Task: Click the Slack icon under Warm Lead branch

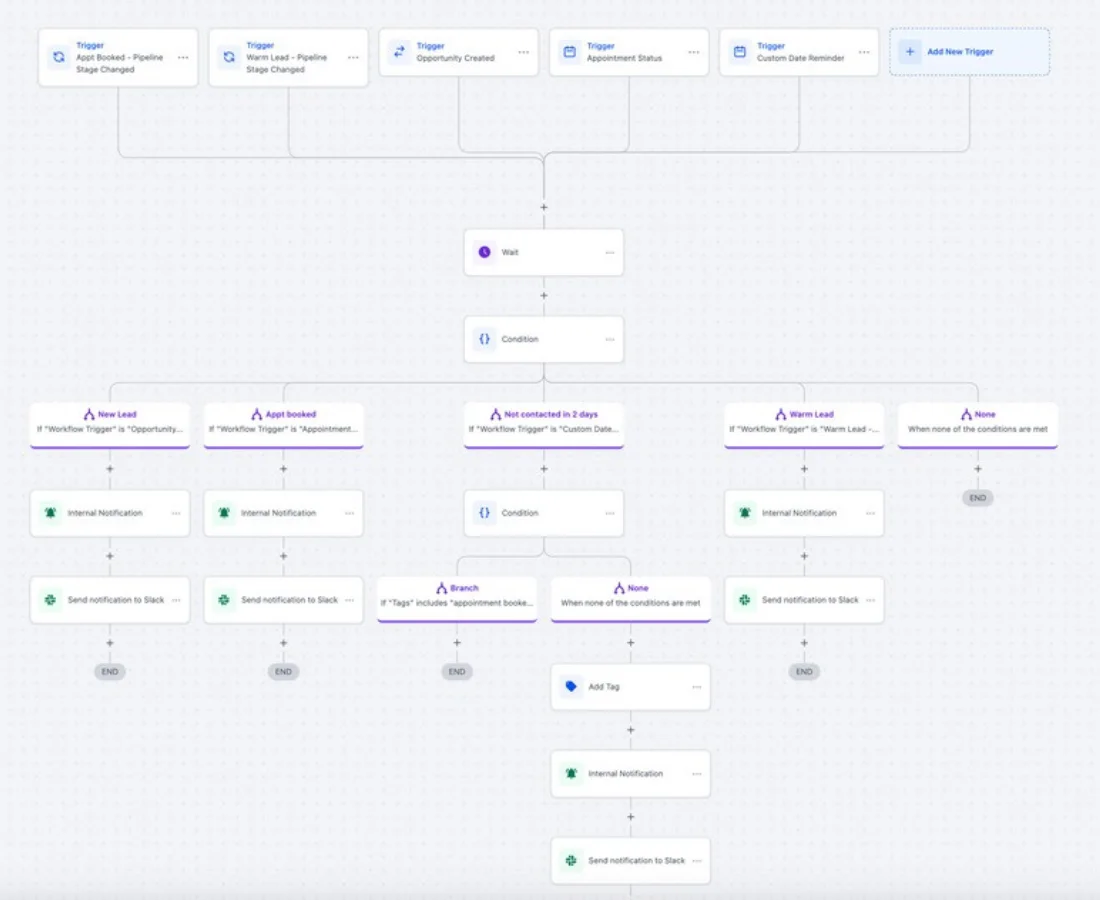Action: point(745,600)
